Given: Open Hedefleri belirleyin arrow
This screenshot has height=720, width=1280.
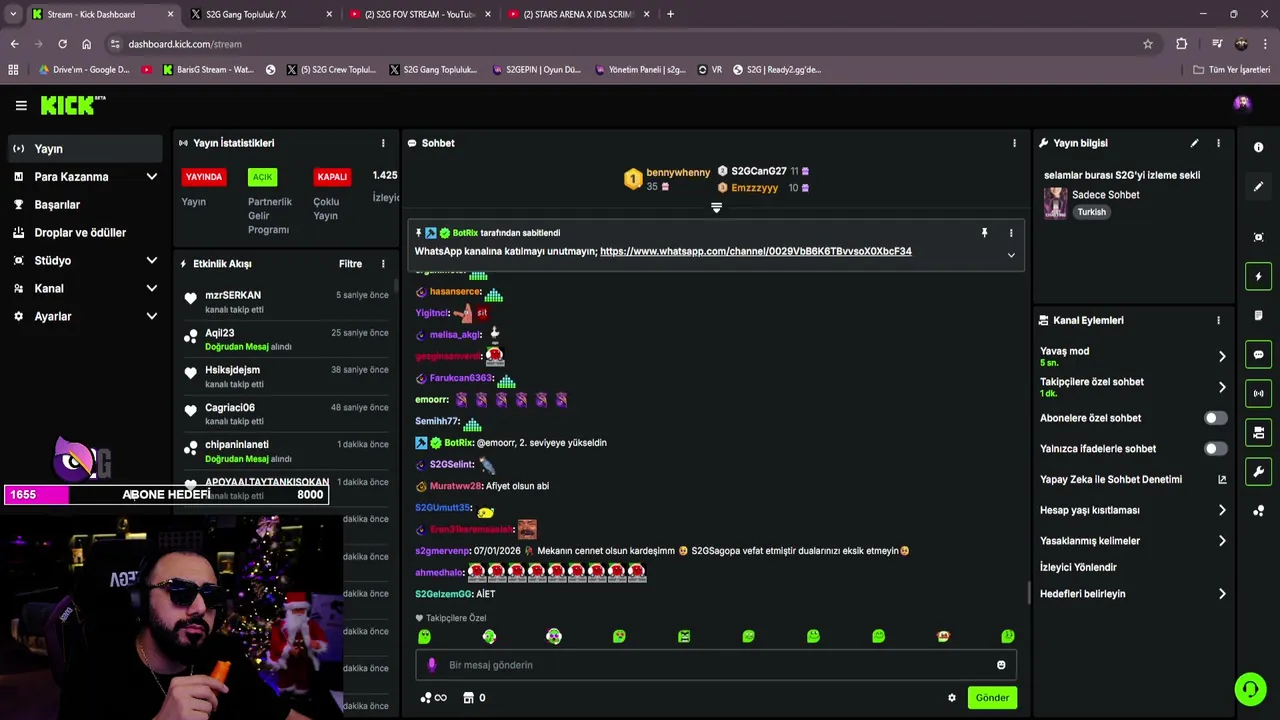Looking at the screenshot, I should [x=1222, y=594].
